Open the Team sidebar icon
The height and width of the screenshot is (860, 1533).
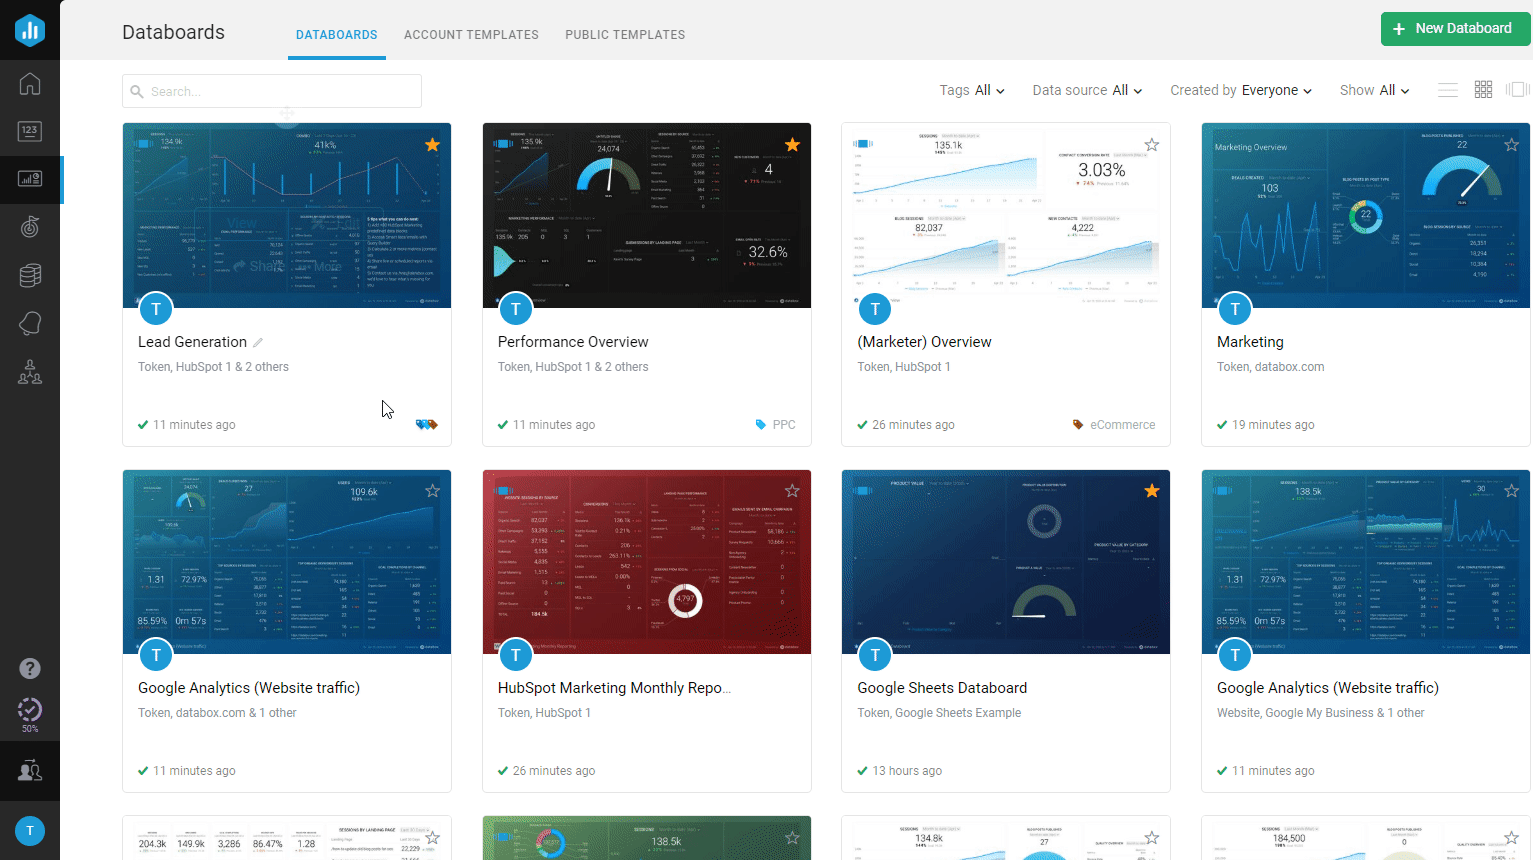[30, 372]
